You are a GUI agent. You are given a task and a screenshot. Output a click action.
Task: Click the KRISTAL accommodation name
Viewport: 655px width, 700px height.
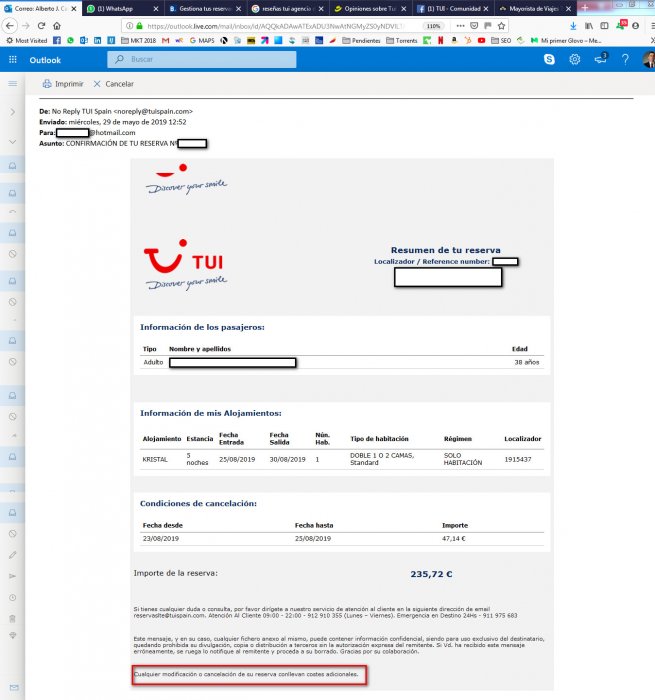pyautogui.click(x=155, y=459)
